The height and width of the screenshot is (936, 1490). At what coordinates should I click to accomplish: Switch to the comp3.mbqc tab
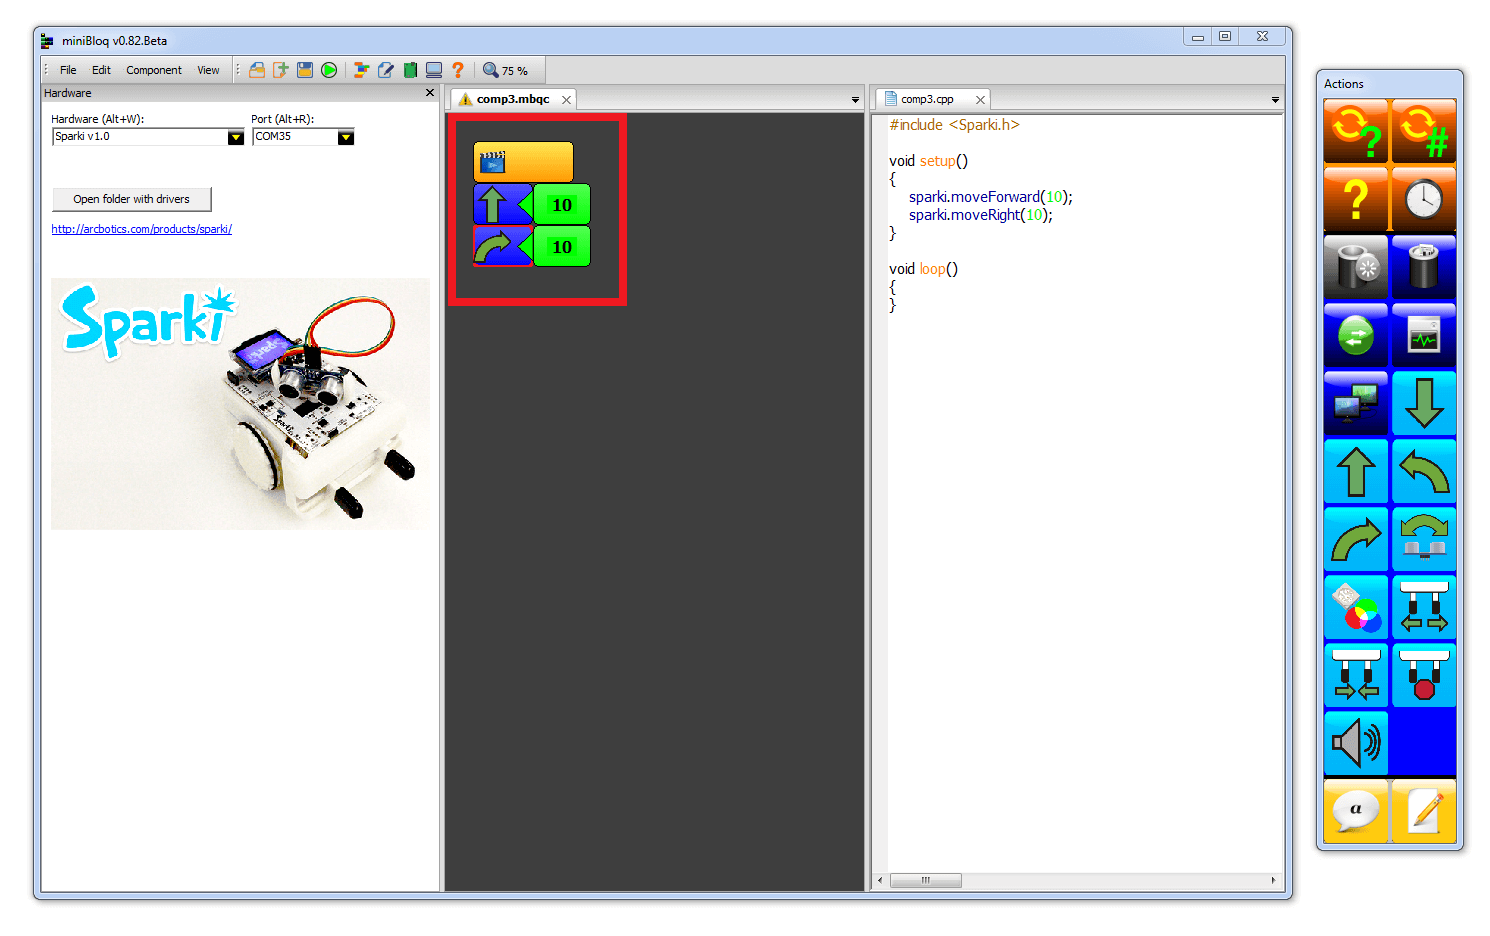click(512, 99)
